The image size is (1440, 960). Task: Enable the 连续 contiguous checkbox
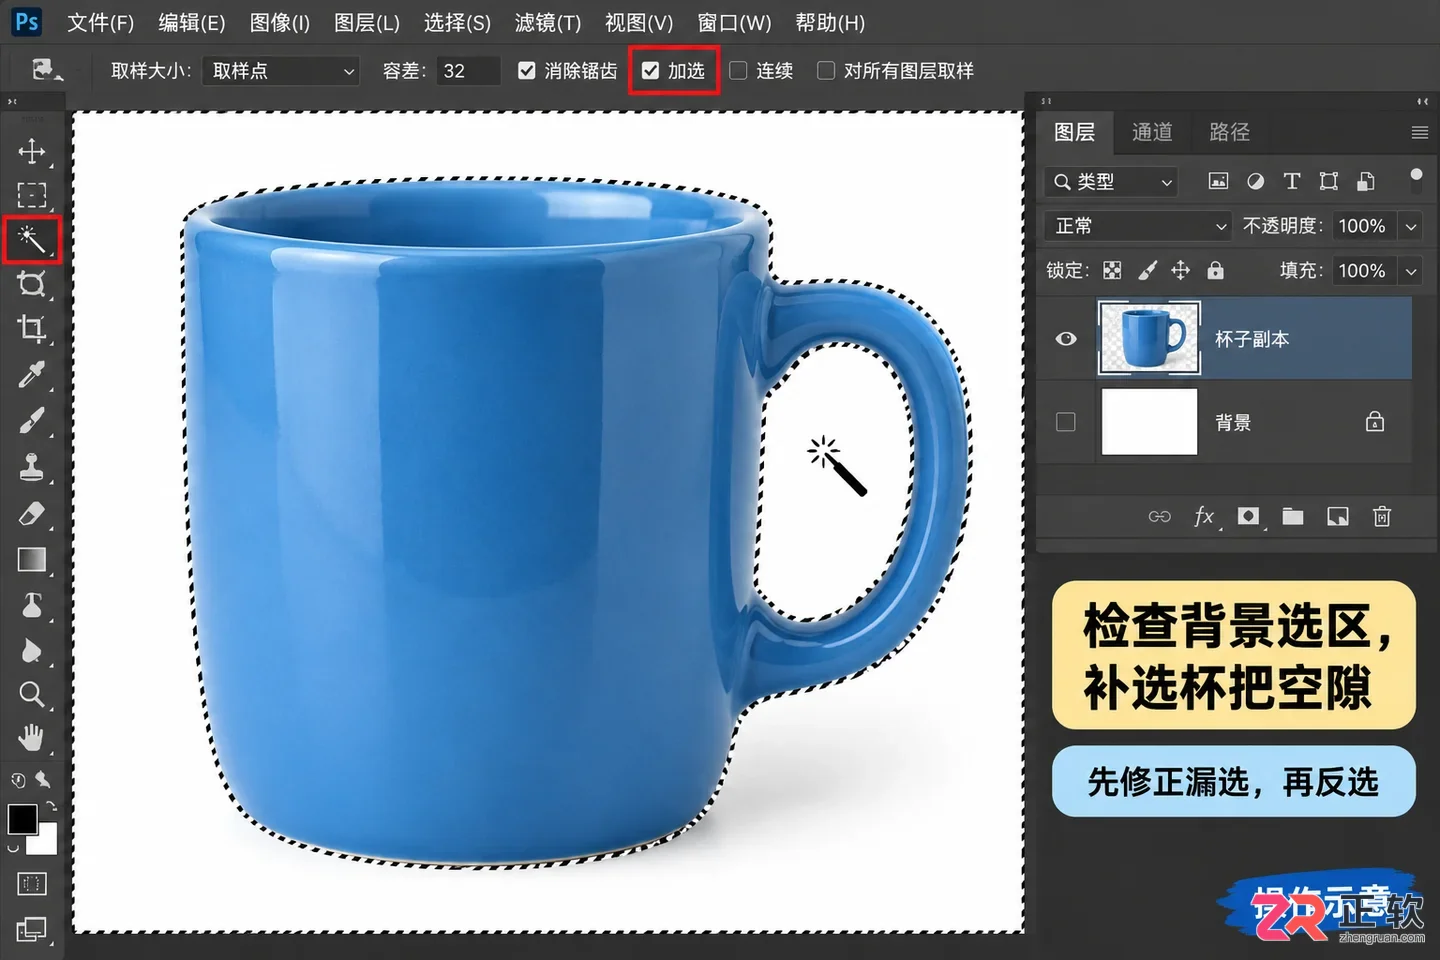(738, 71)
